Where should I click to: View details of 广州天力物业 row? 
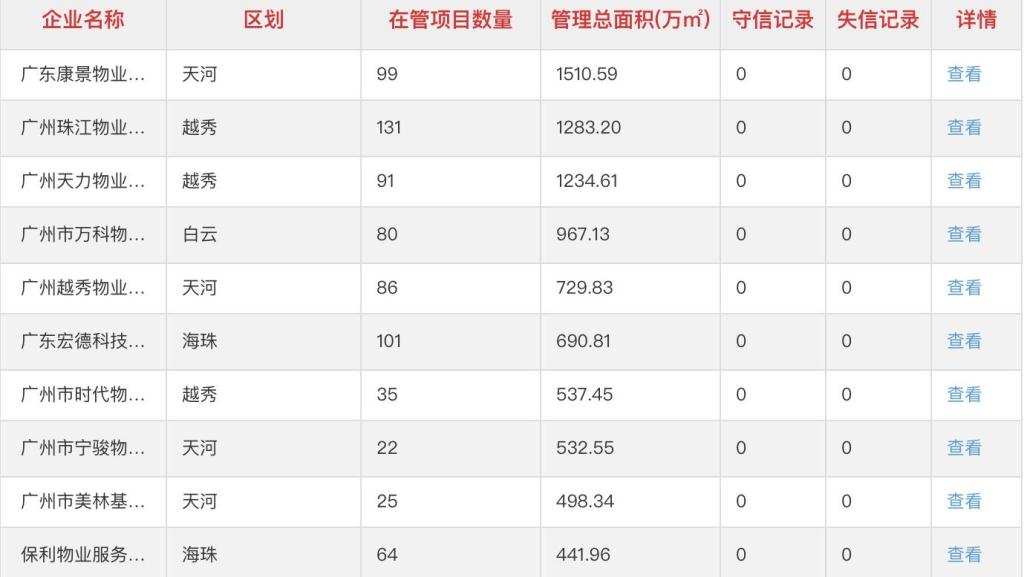click(964, 181)
